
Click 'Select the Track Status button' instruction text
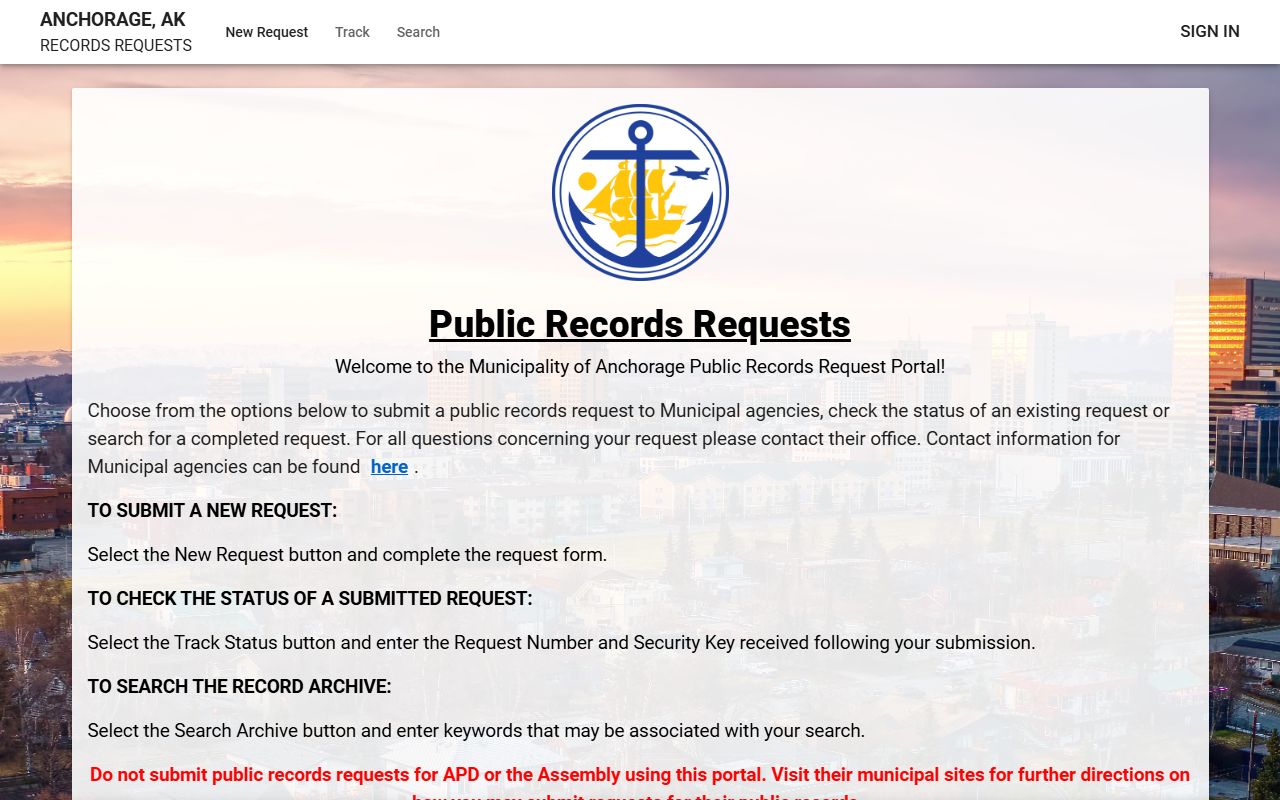click(x=561, y=642)
